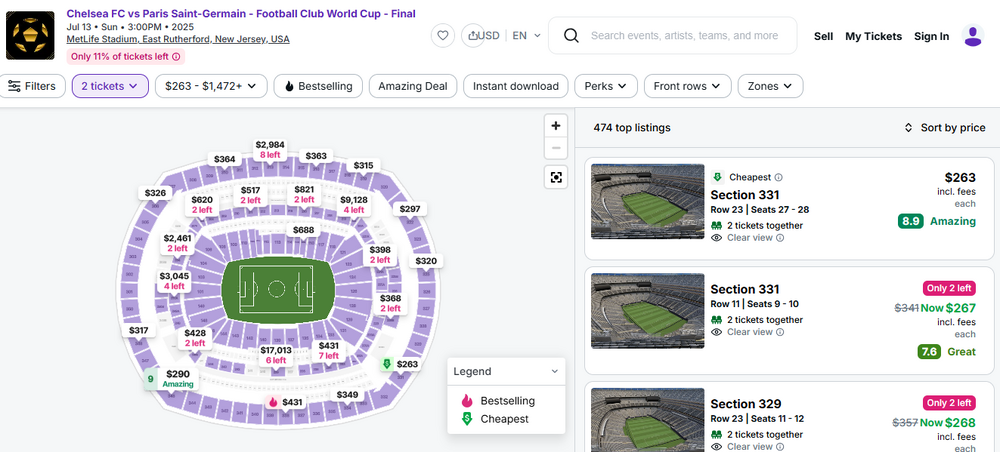The height and width of the screenshot is (452, 1000).
Task: Expand the price range dropdown
Action: (x=211, y=86)
